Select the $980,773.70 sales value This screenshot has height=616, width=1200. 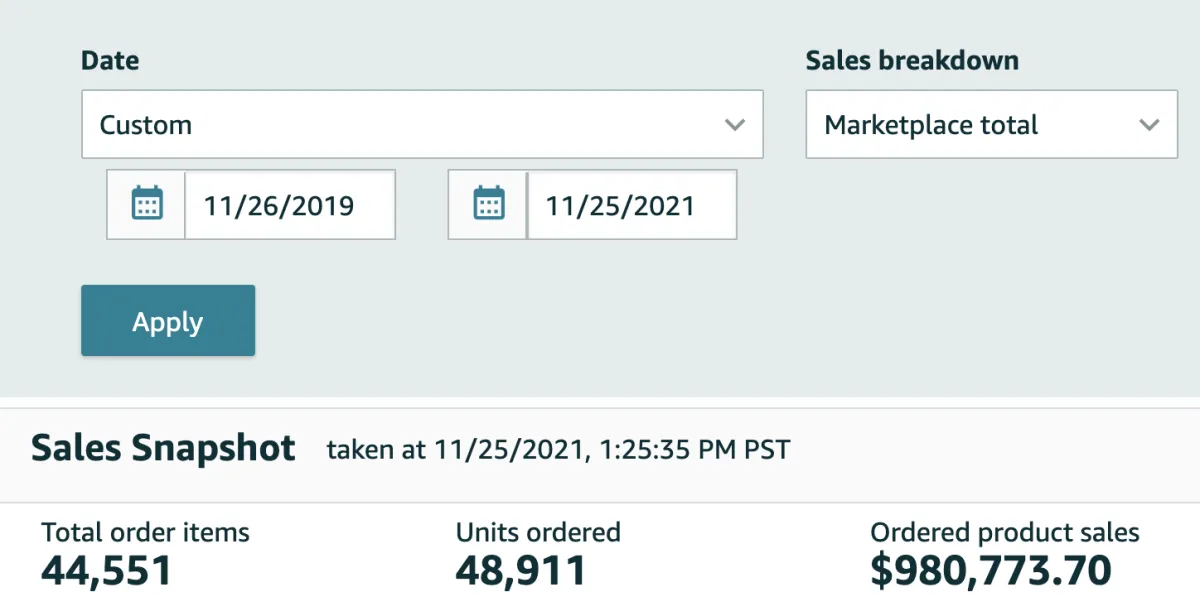pyautogui.click(x=990, y=570)
